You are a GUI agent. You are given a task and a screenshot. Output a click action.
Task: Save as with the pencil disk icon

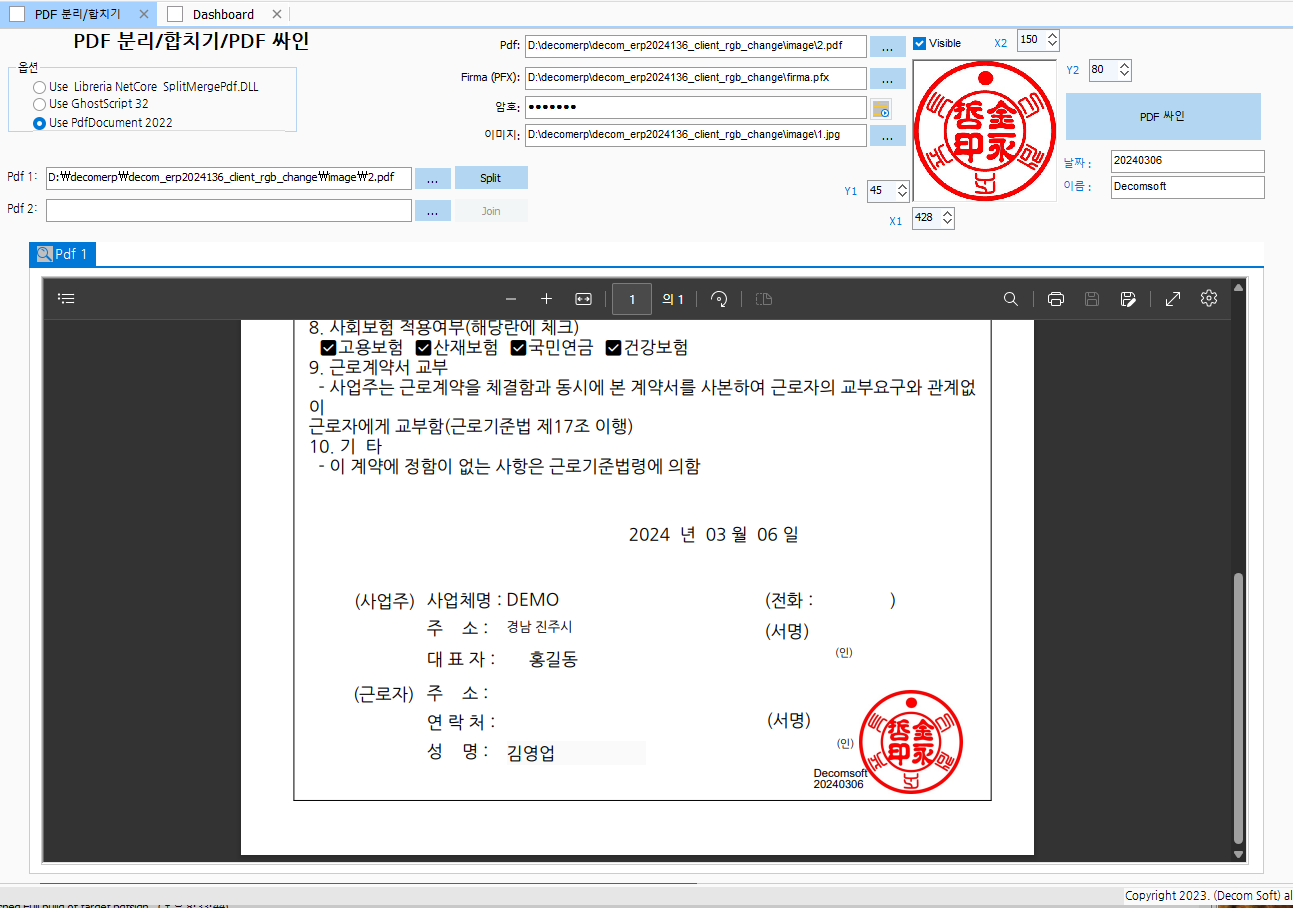click(1128, 299)
